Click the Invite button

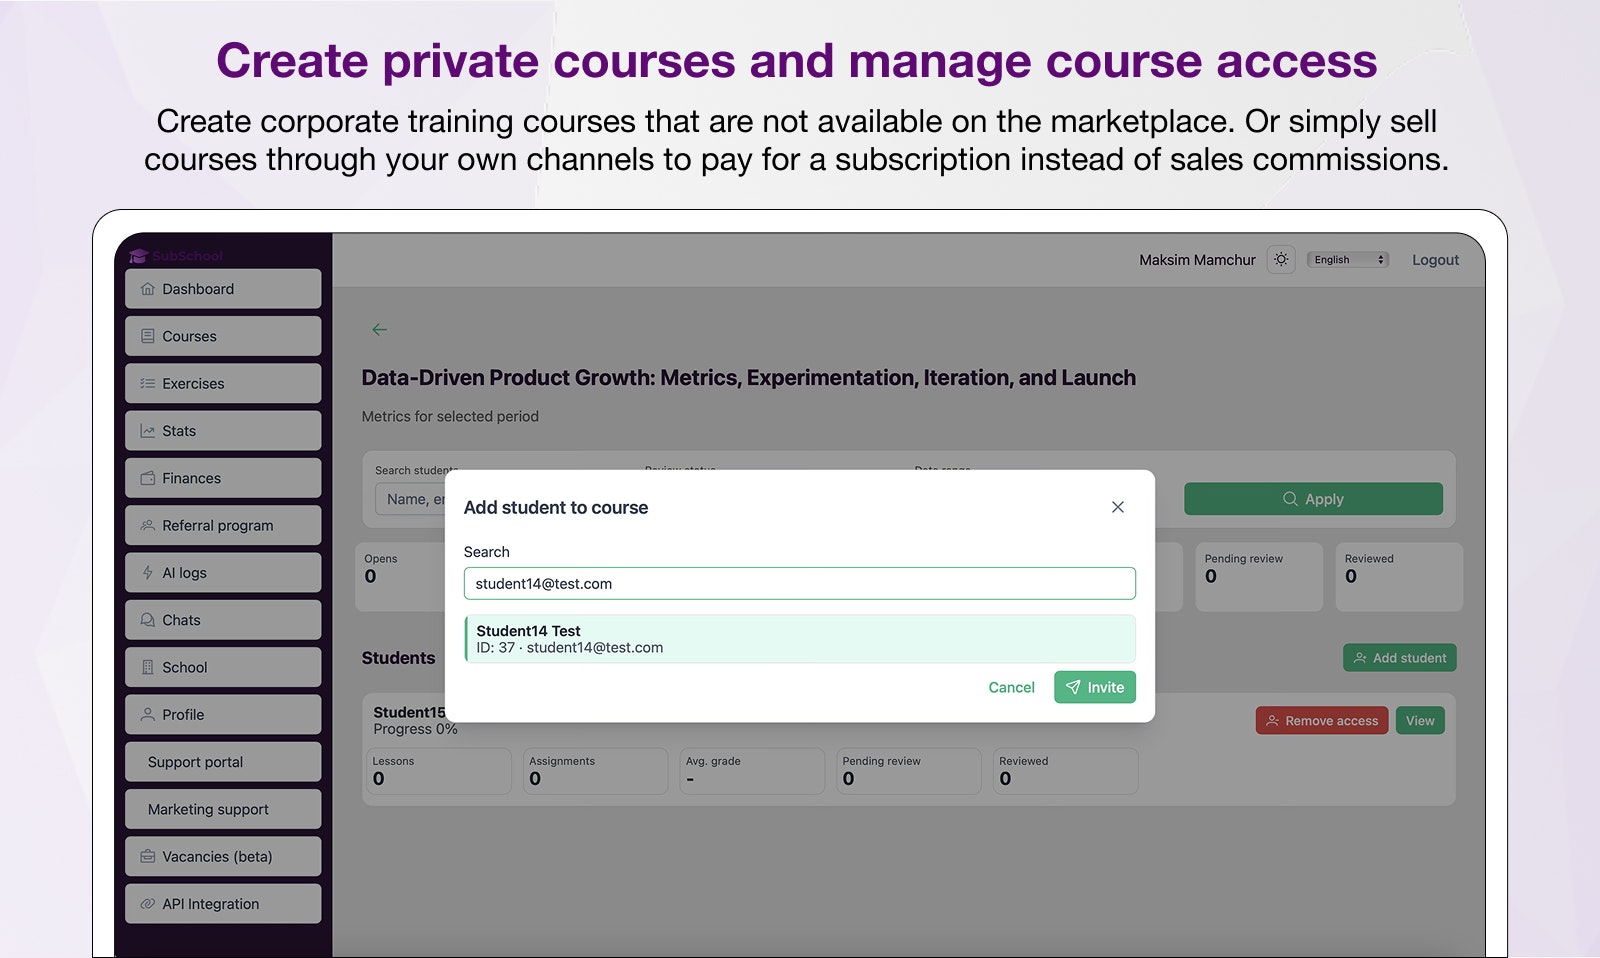click(1094, 687)
